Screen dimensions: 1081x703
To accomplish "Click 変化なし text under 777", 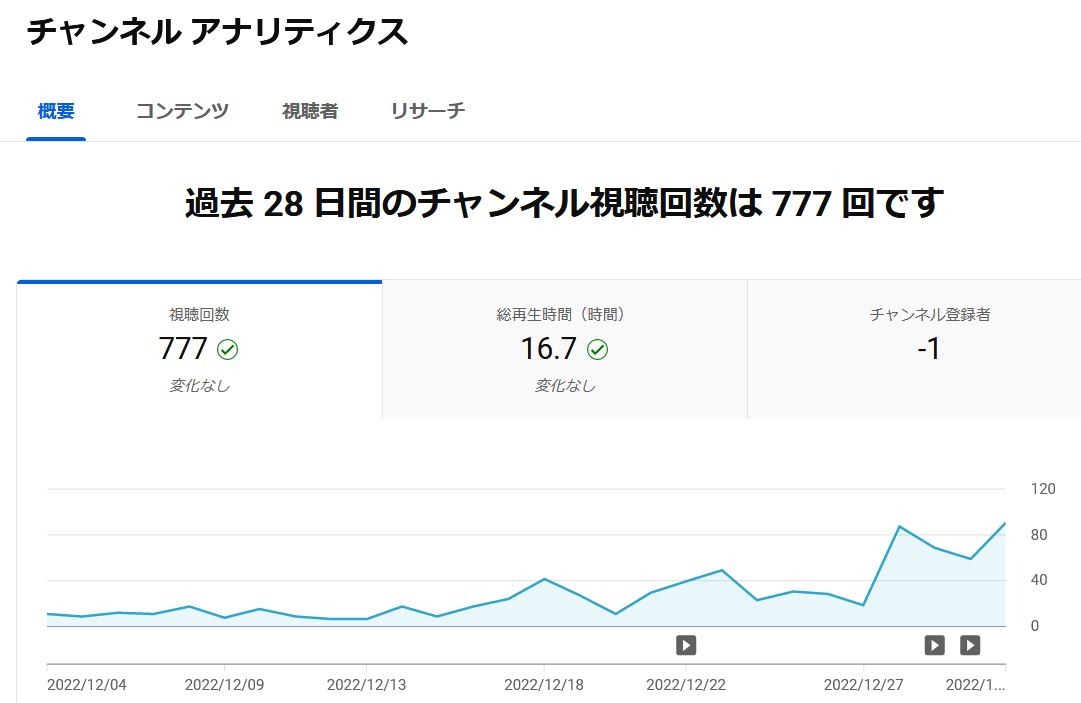I will (x=199, y=385).
